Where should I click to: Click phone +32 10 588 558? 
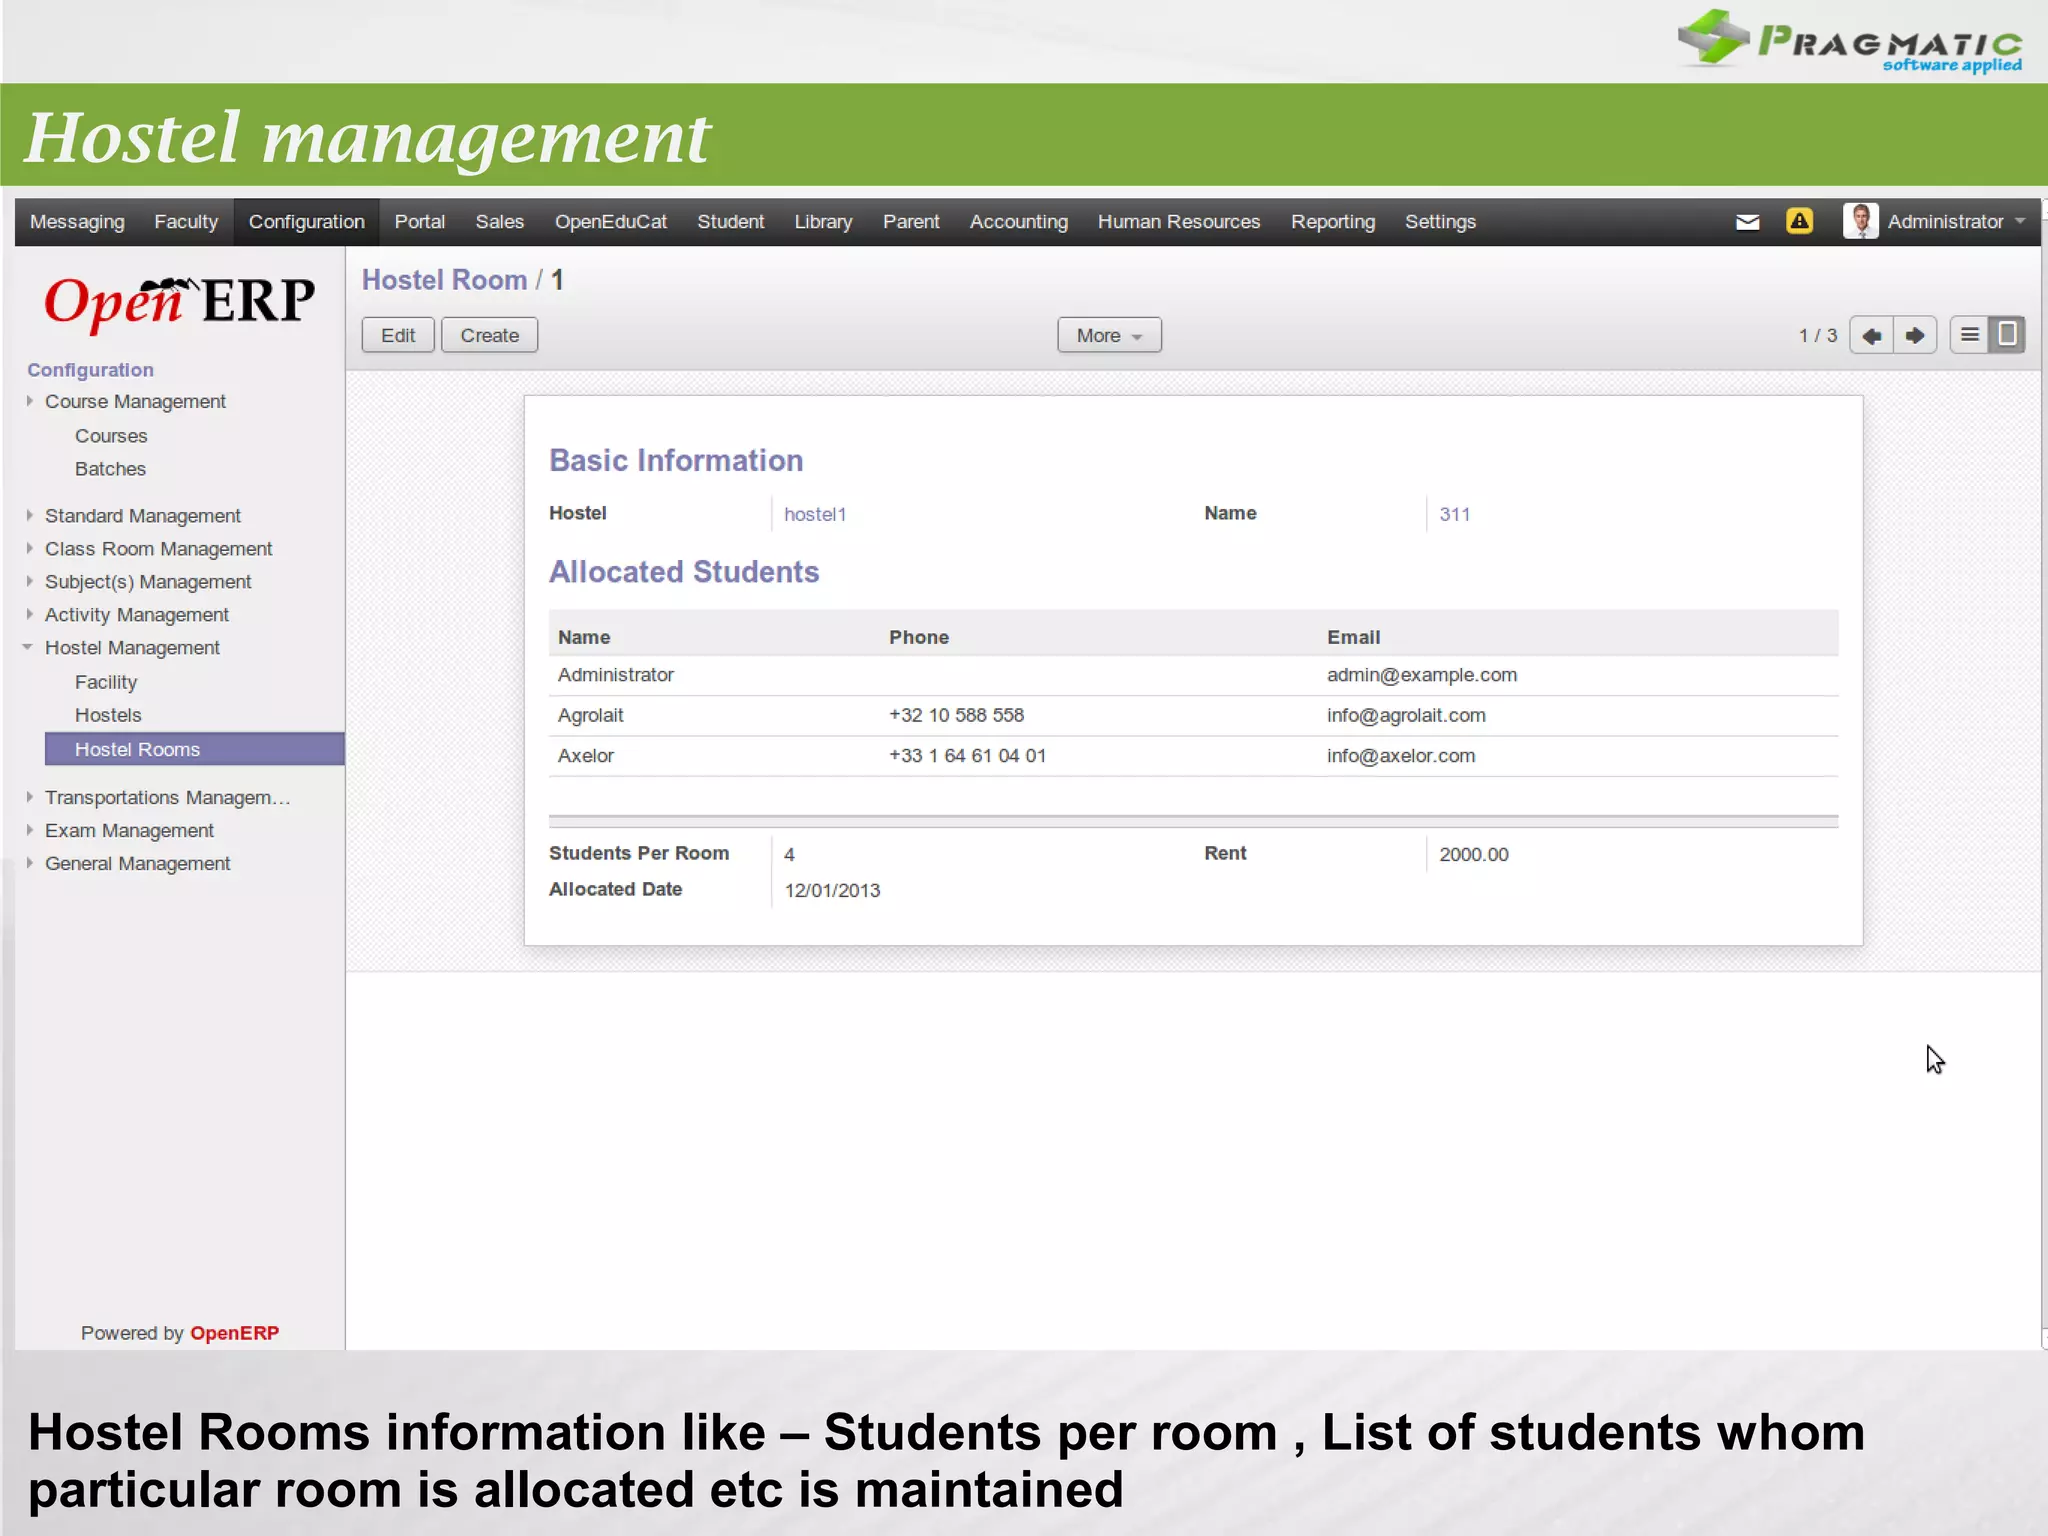(x=956, y=715)
